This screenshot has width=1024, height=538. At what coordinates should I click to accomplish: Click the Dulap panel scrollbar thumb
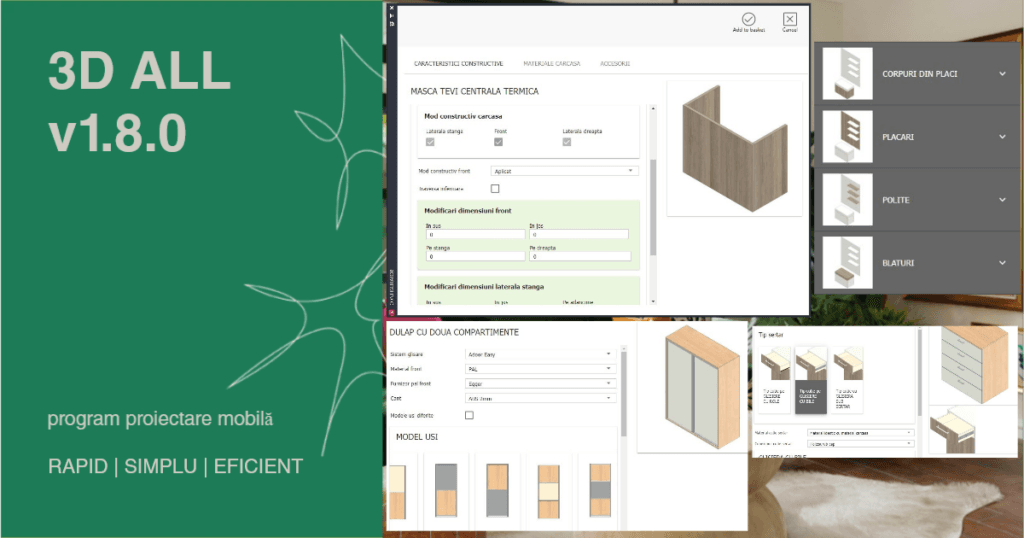(624, 393)
